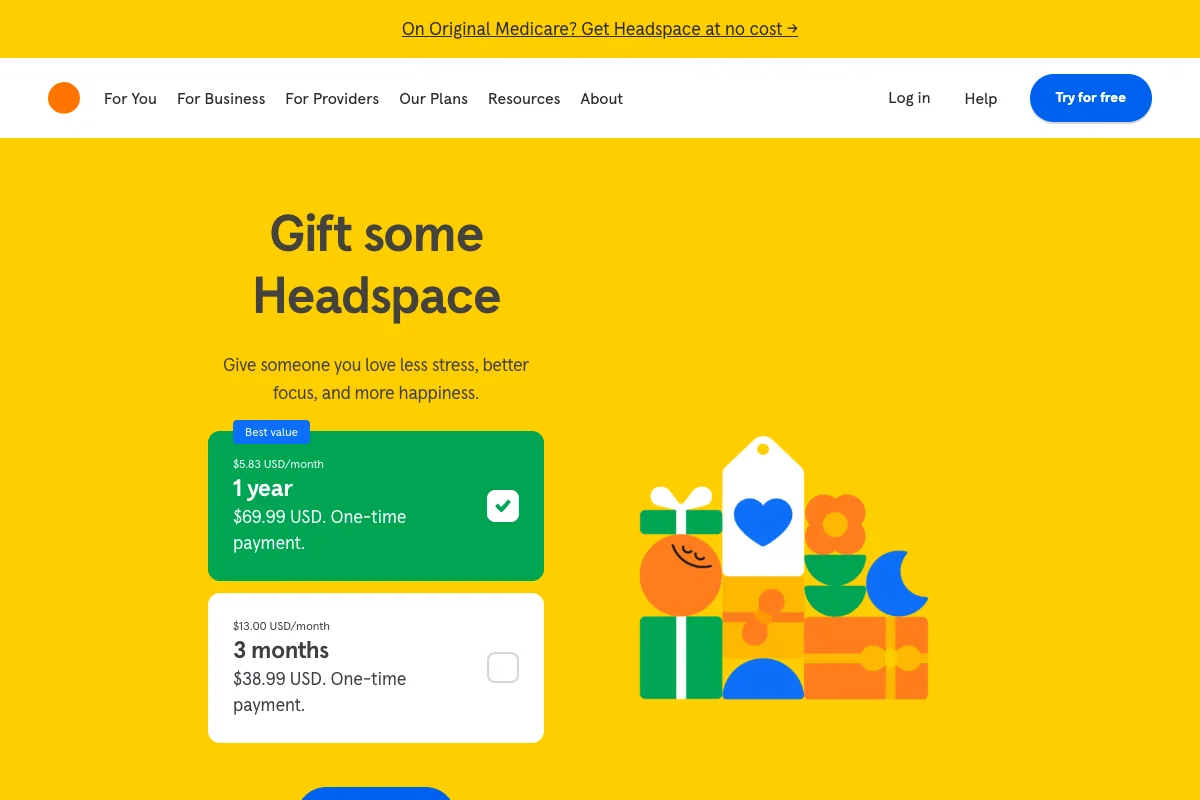This screenshot has height=800, width=1200.
Task: Open the Original Medicare banner link
Action: tap(600, 29)
